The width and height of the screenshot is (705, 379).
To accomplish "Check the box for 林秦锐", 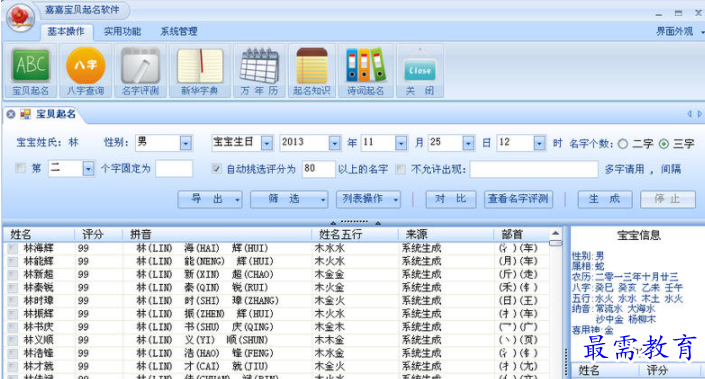I will coord(13,288).
